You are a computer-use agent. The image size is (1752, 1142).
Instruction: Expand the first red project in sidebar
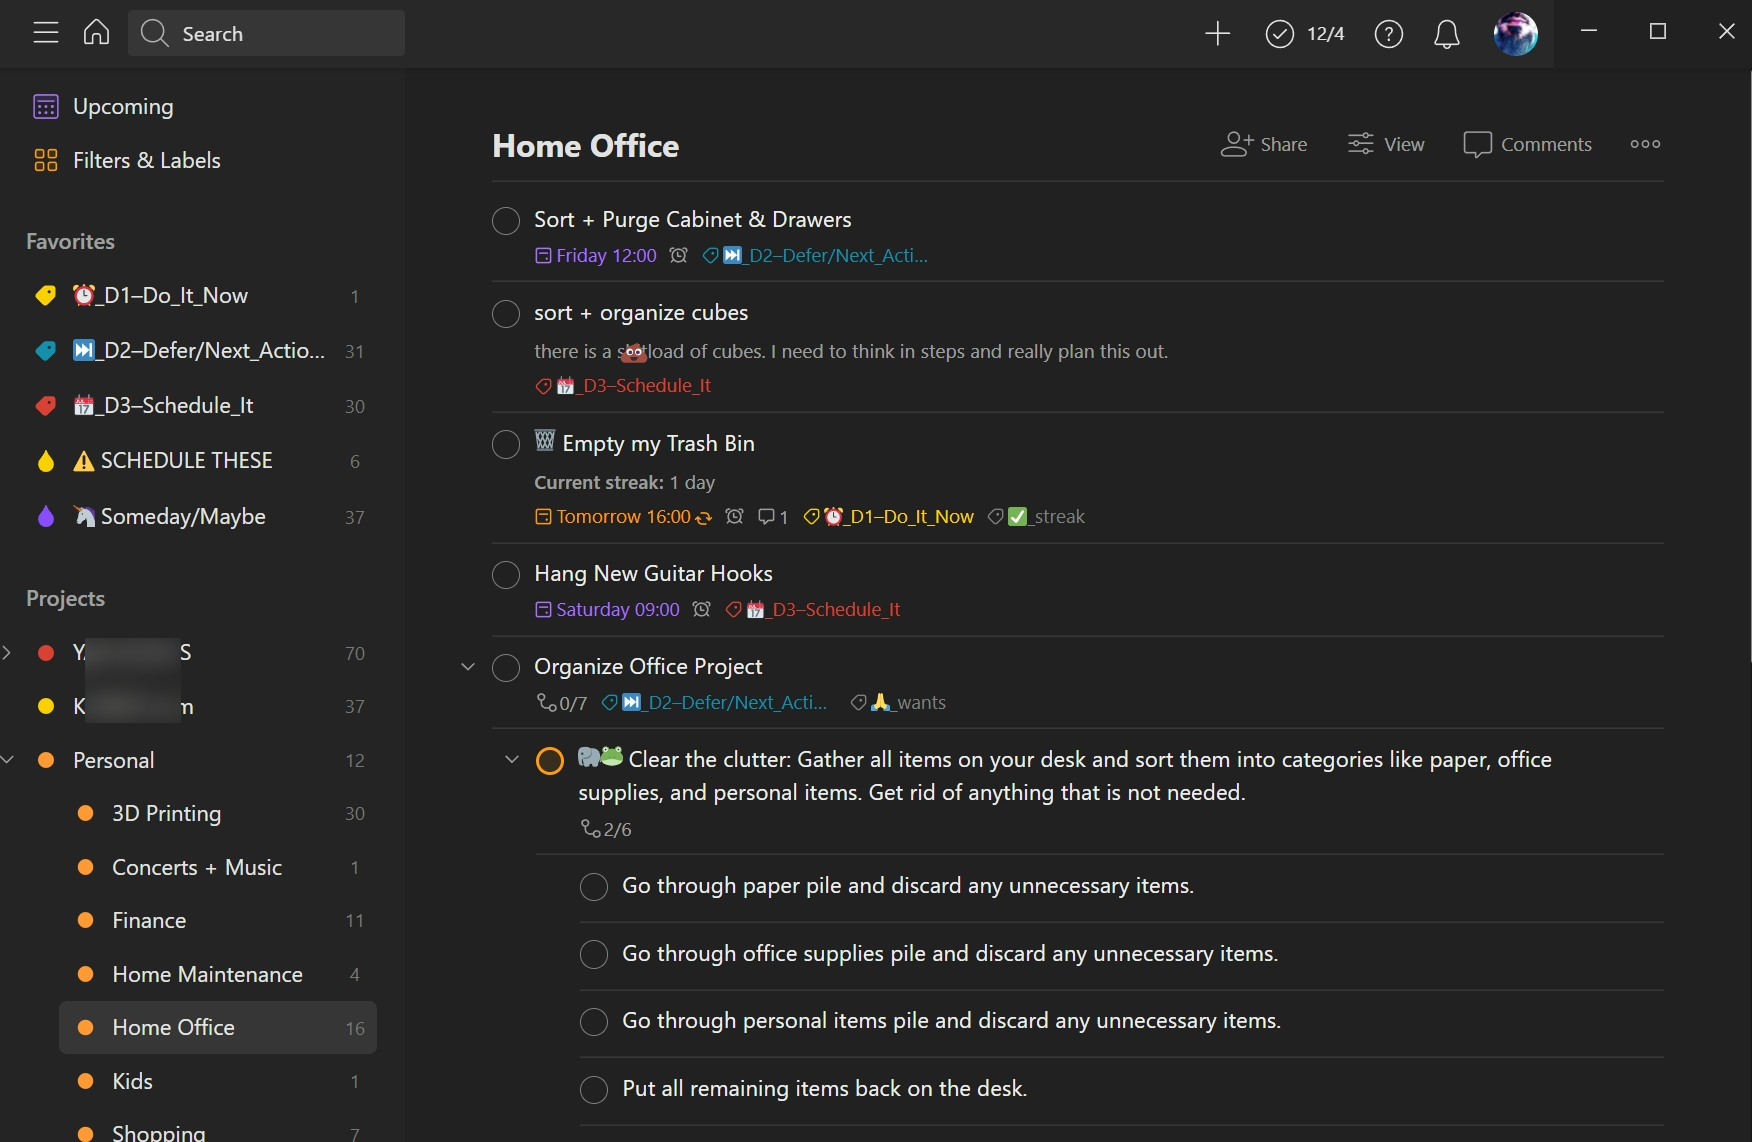tap(7, 653)
